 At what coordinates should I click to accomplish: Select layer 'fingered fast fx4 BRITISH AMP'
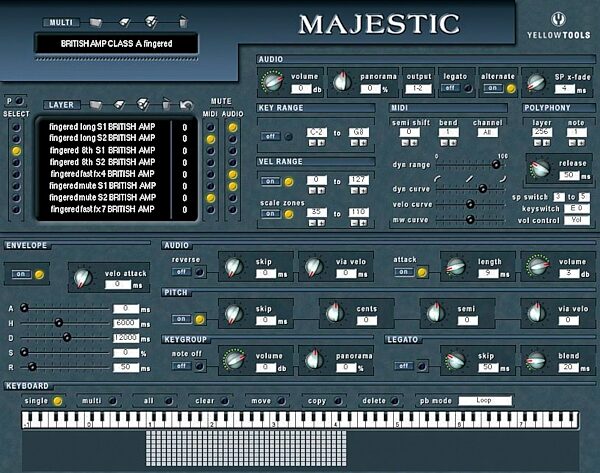click(102, 174)
